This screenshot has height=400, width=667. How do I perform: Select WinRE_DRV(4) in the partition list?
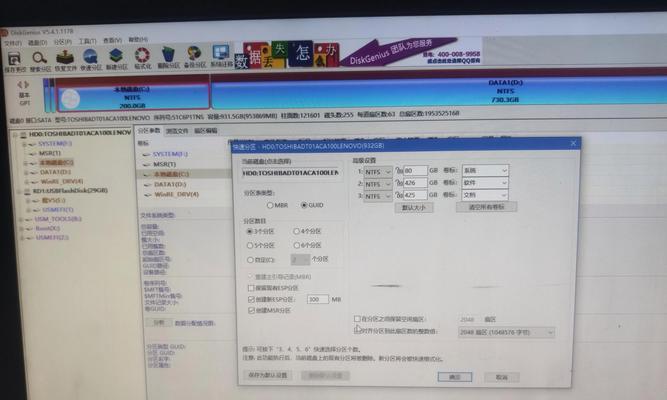coord(176,194)
